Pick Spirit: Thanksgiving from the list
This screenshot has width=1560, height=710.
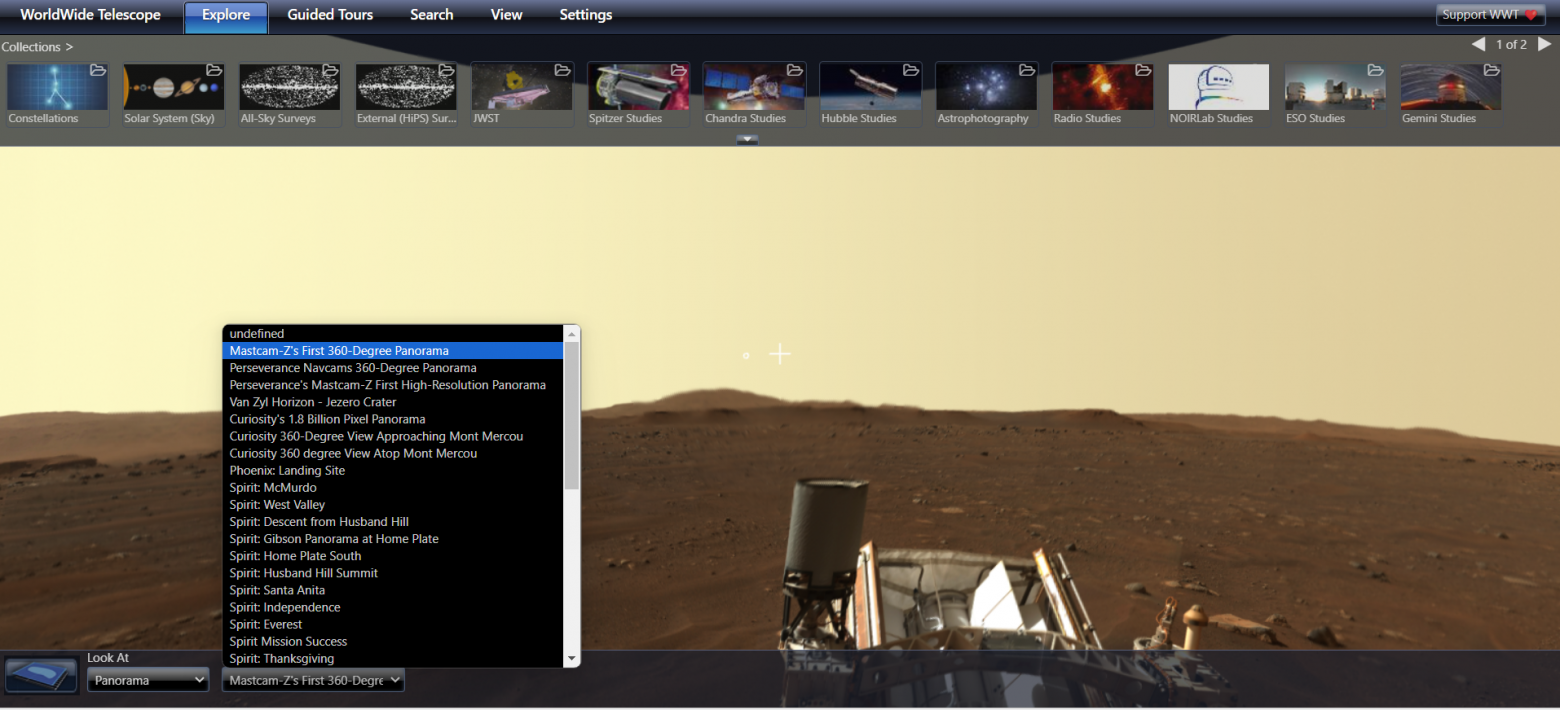click(393, 659)
